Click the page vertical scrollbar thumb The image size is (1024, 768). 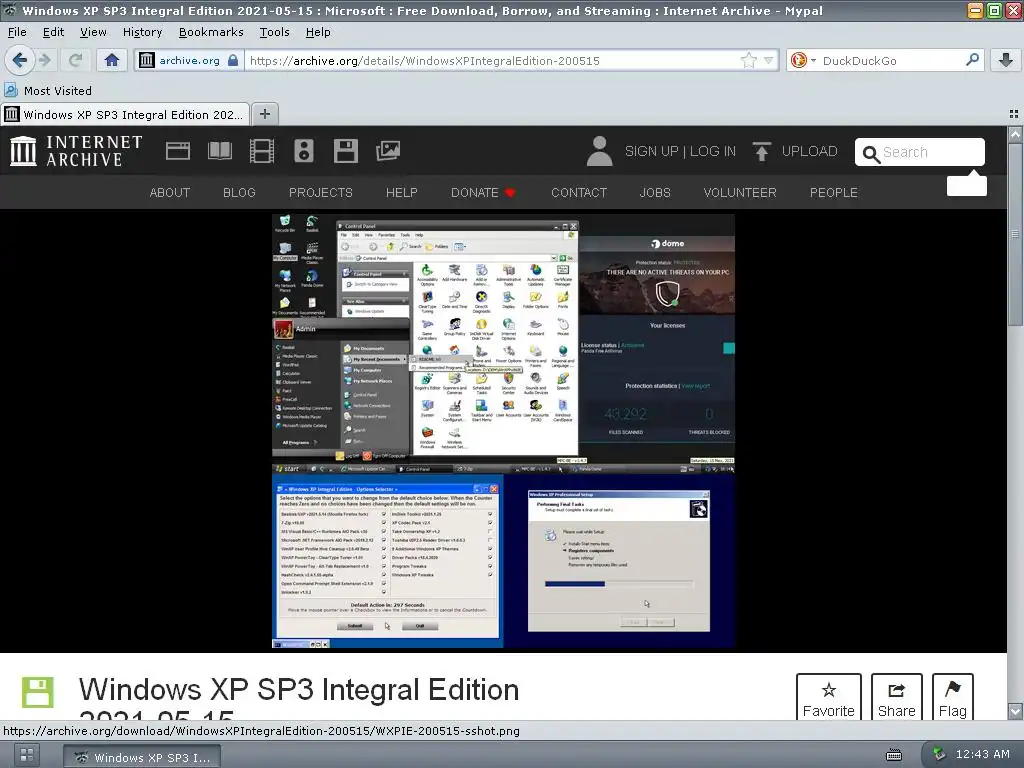[x=1015, y=234]
